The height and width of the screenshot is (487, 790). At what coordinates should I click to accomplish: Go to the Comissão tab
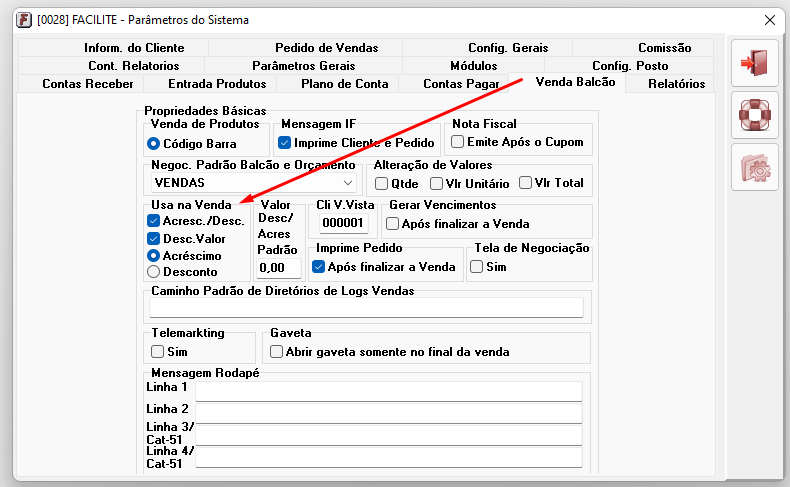click(643, 48)
